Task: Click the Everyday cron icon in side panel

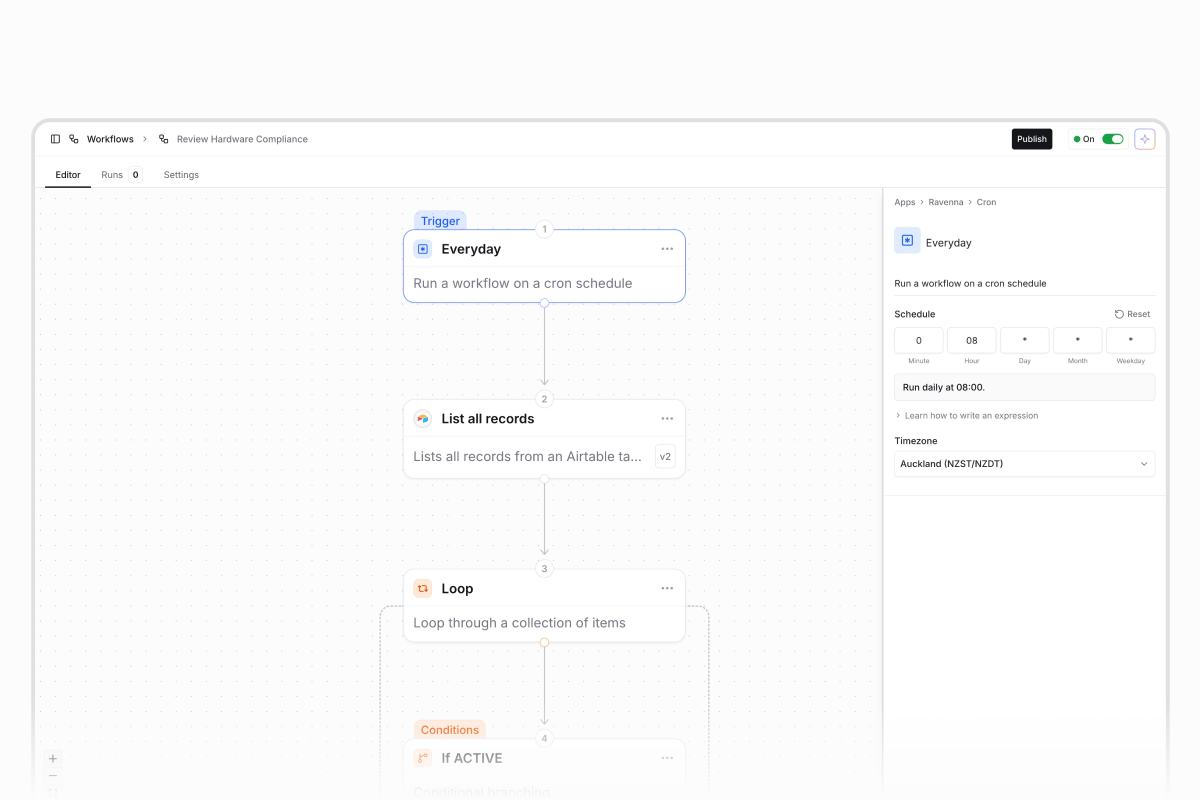Action: [x=907, y=240]
